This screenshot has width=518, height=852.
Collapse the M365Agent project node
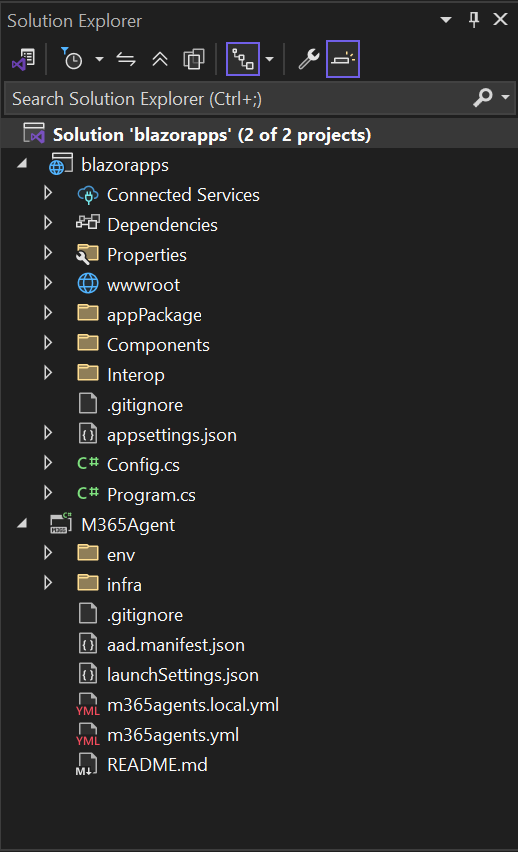coord(22,524)
